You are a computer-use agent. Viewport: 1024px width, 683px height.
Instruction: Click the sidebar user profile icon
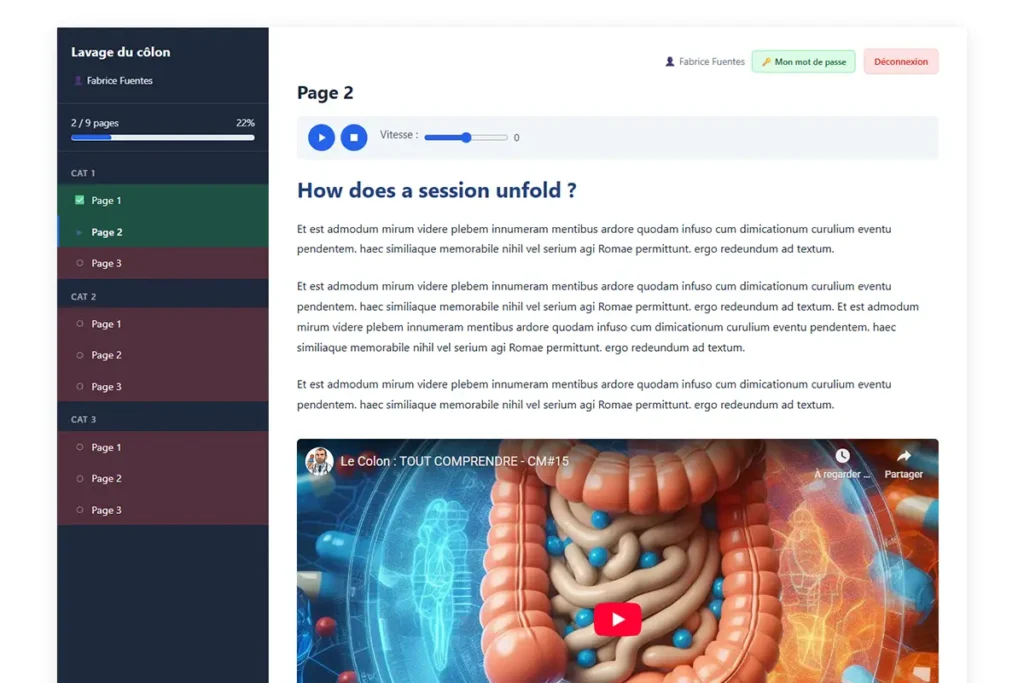click(x=78, y=81)
